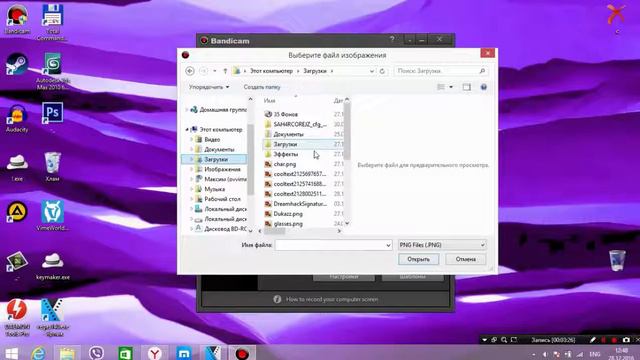Go up one folder level
The image size is (640, 360).
tap(225, 71)
